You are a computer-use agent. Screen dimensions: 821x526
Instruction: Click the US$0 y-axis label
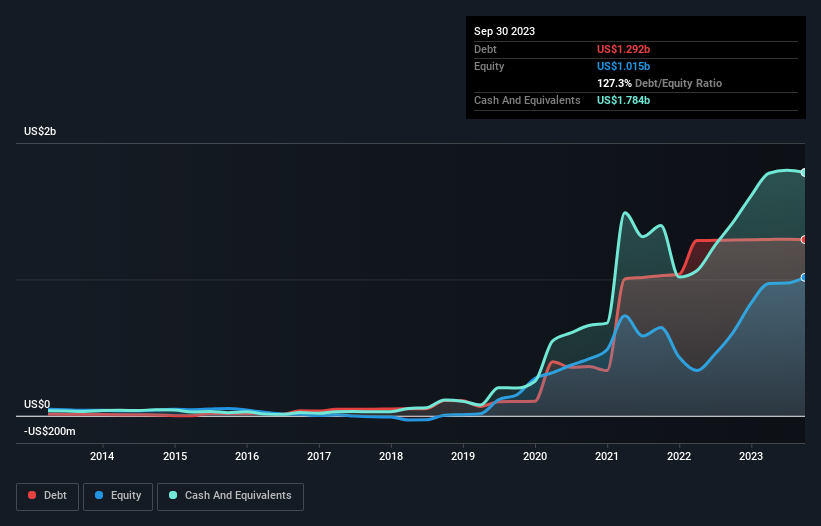pyautogui.click(x=37, y=405)
